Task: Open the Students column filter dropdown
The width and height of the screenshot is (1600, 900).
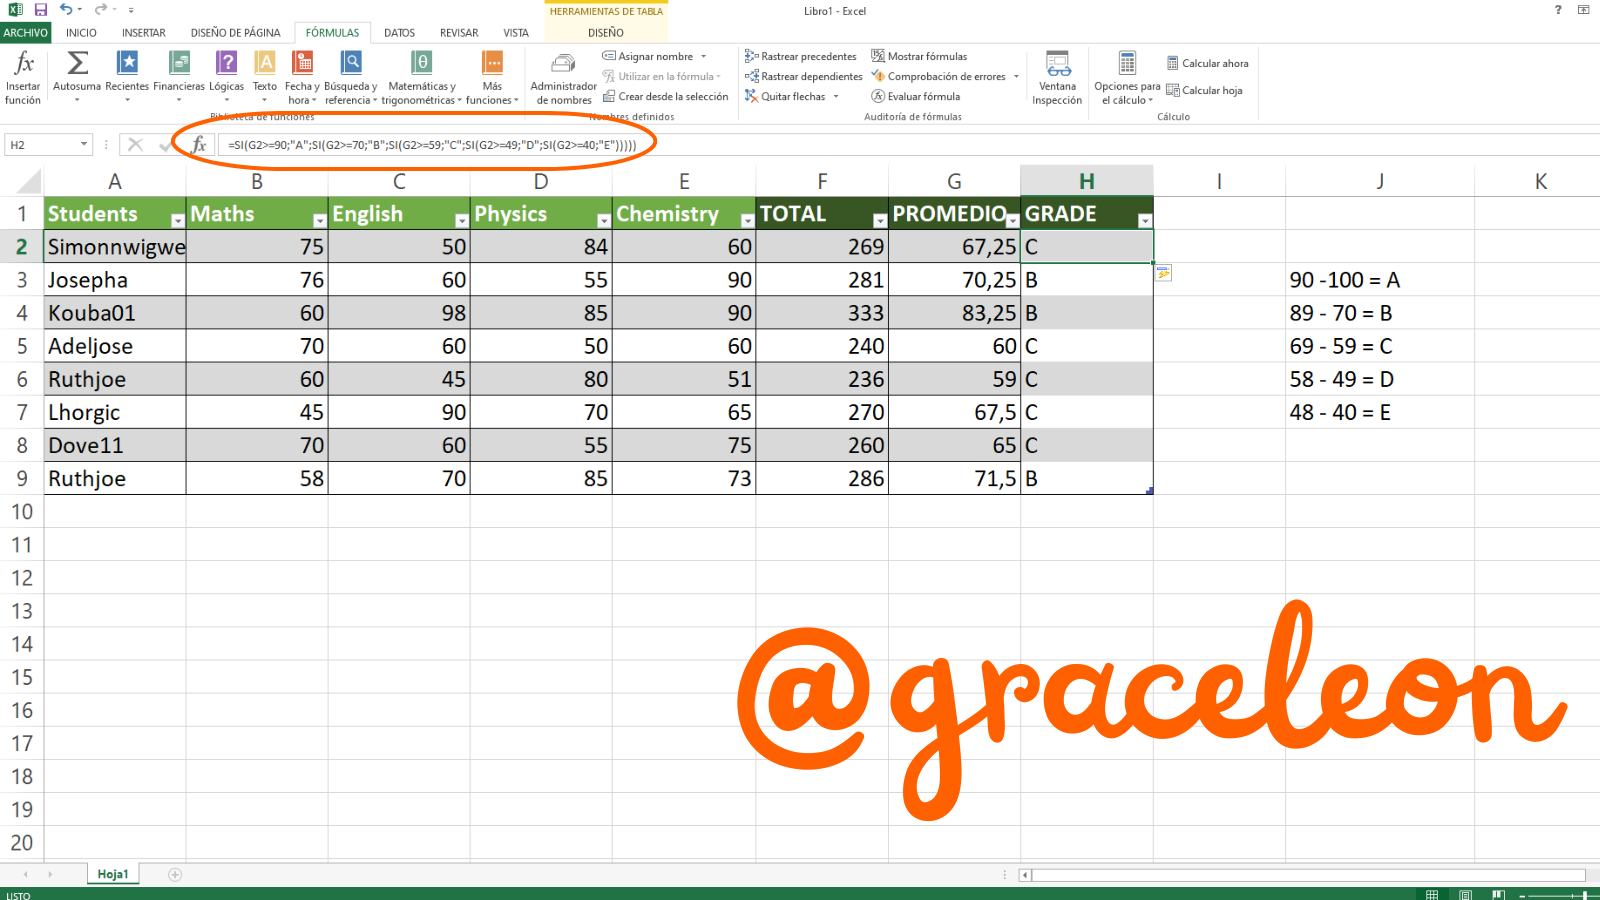Action: 177,220
